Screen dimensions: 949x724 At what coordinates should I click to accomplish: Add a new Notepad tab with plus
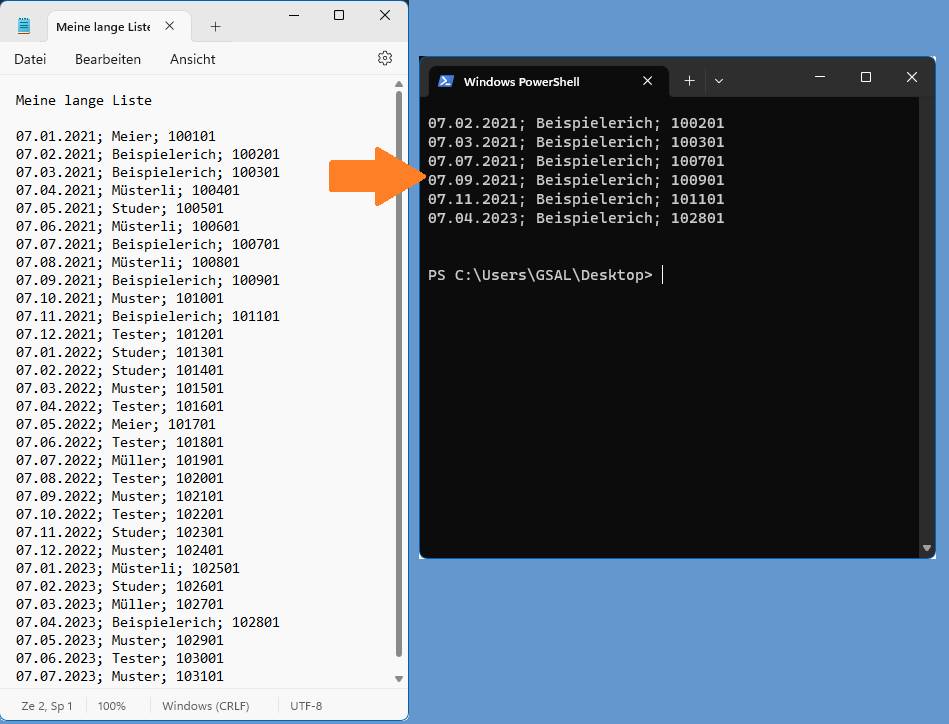[x=215, y=27]
